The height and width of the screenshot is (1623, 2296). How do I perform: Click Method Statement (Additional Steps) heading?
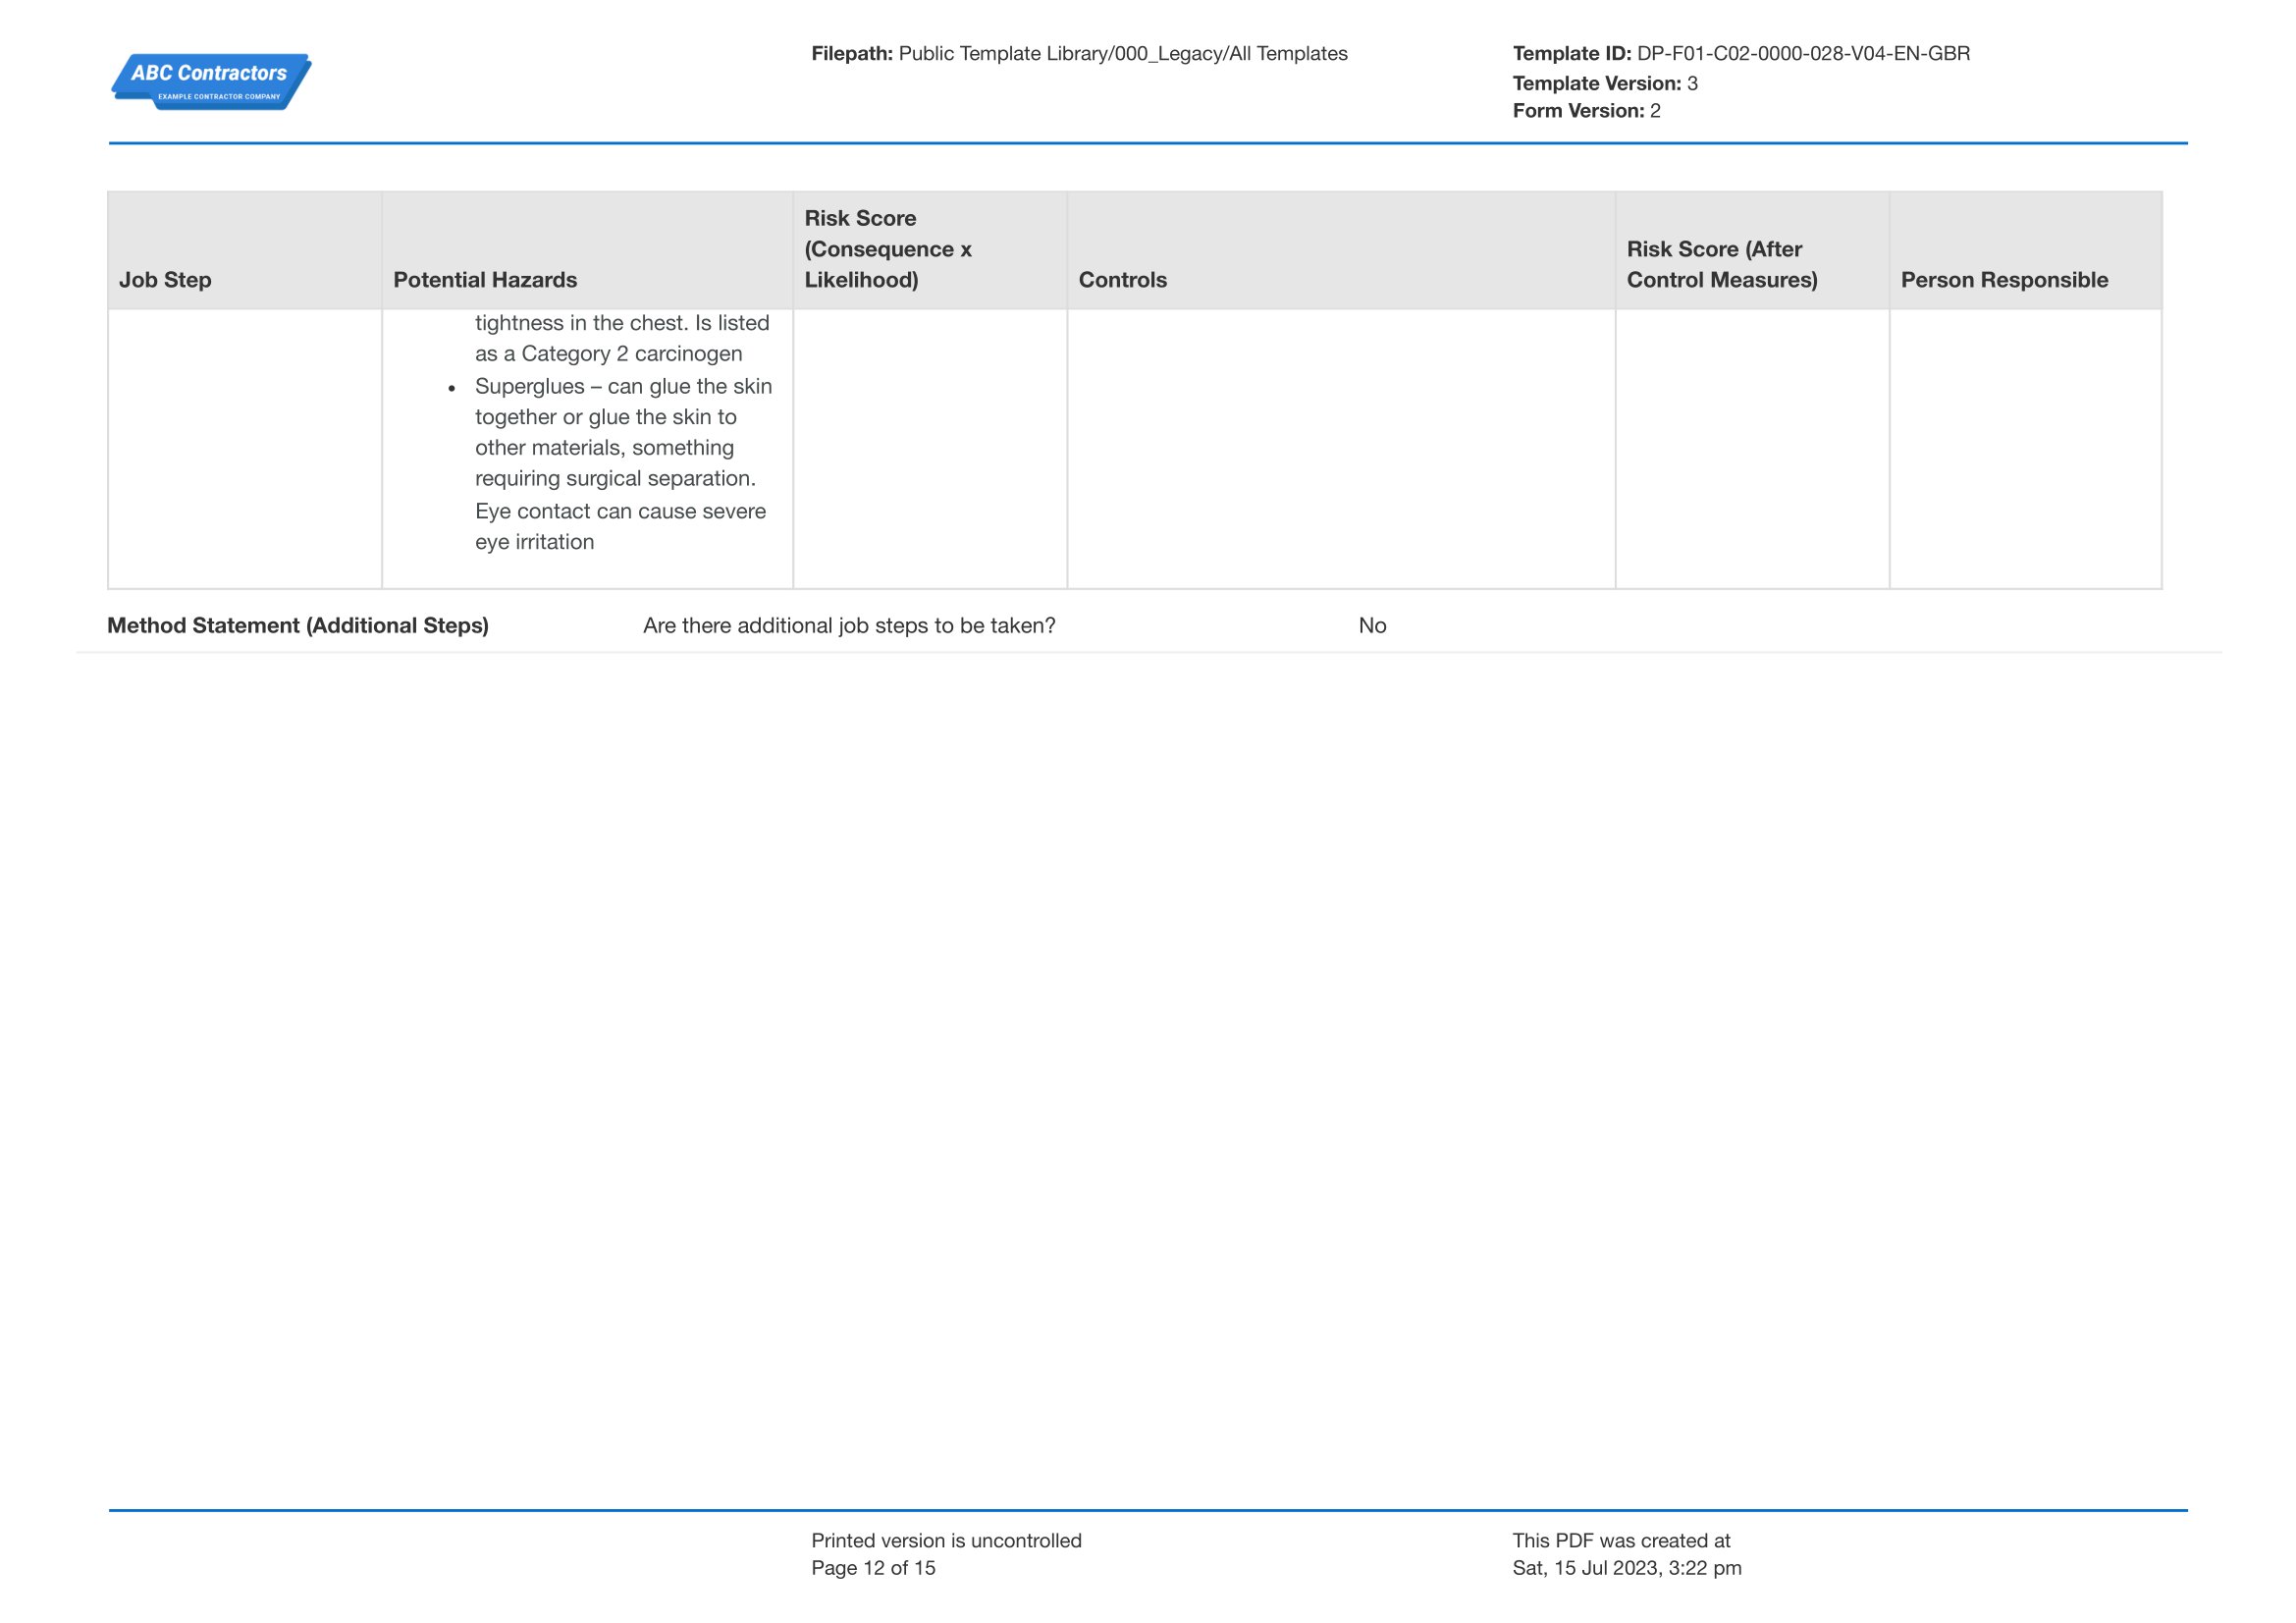click(x=298, y=626)
